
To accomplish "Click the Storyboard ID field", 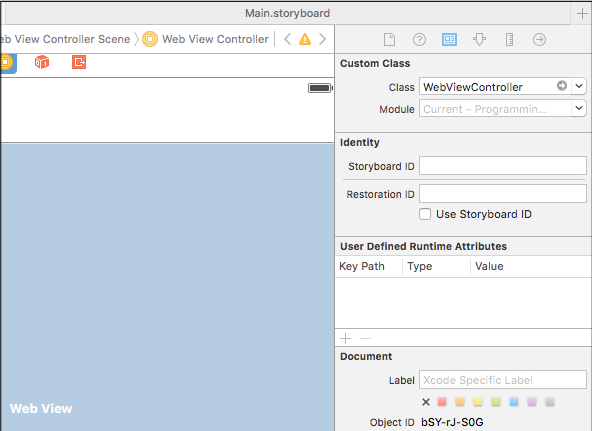I will coord(503,166).
